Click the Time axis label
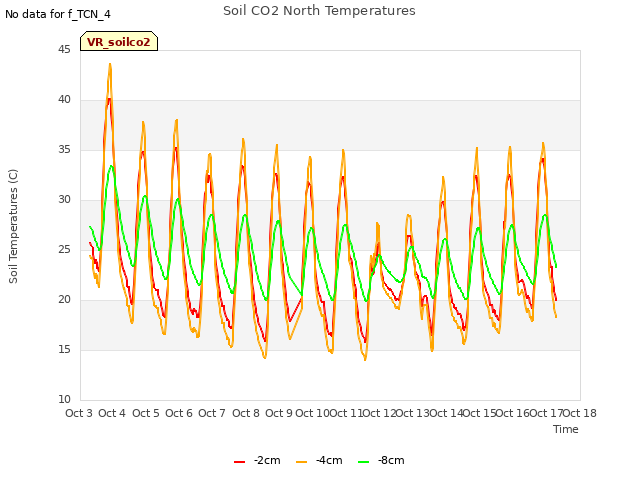The width and height of the screenshot is (640, 480). 566,429
